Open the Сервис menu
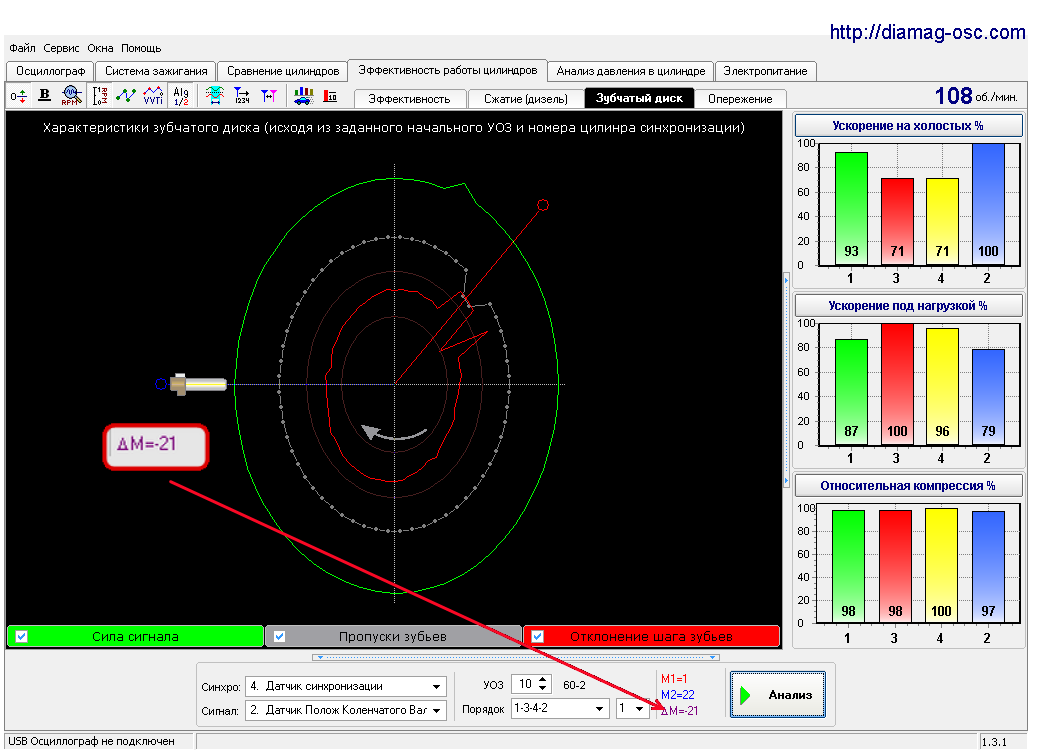This screenshot has height=754, width=1040. click(x=61, y=48)
